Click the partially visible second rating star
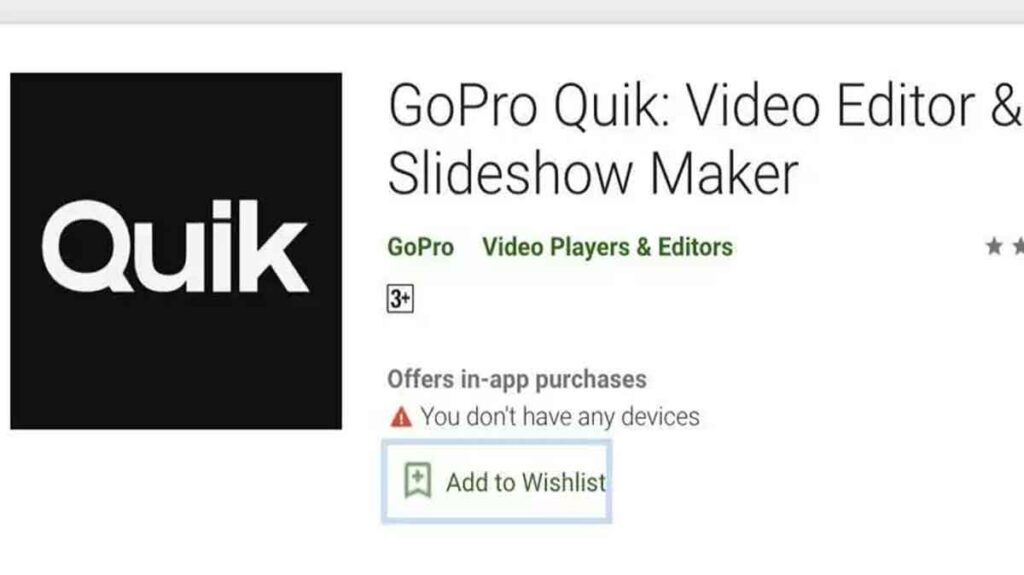Viewport: 1024px width, 575px height. tap(1018, 246)
